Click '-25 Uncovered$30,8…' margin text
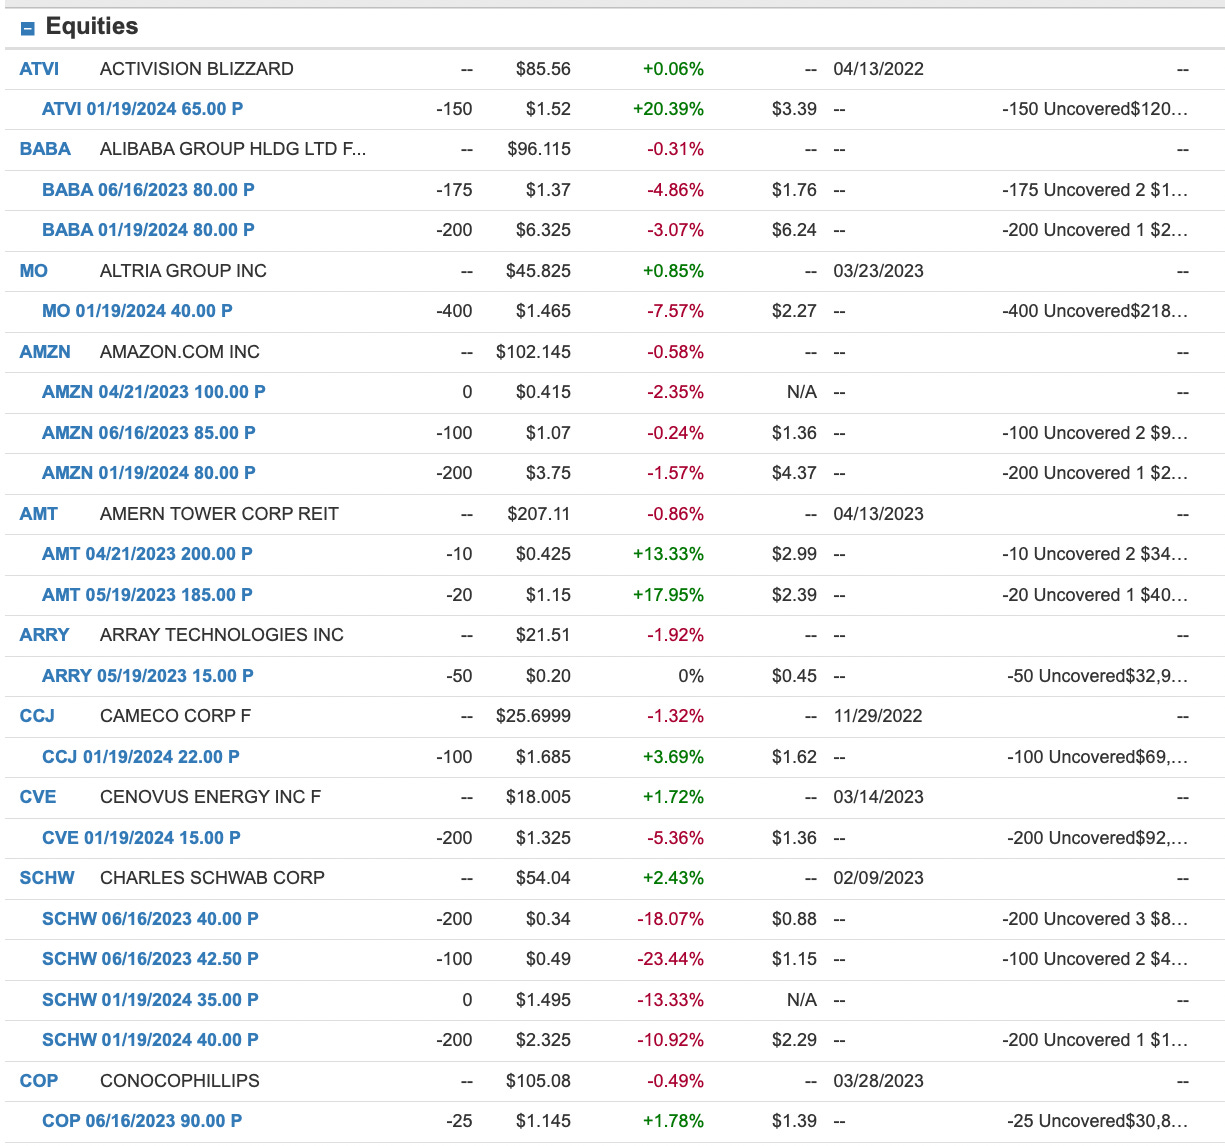This screenshot has width=1225, height=1146. [x=1098, y=1121]
